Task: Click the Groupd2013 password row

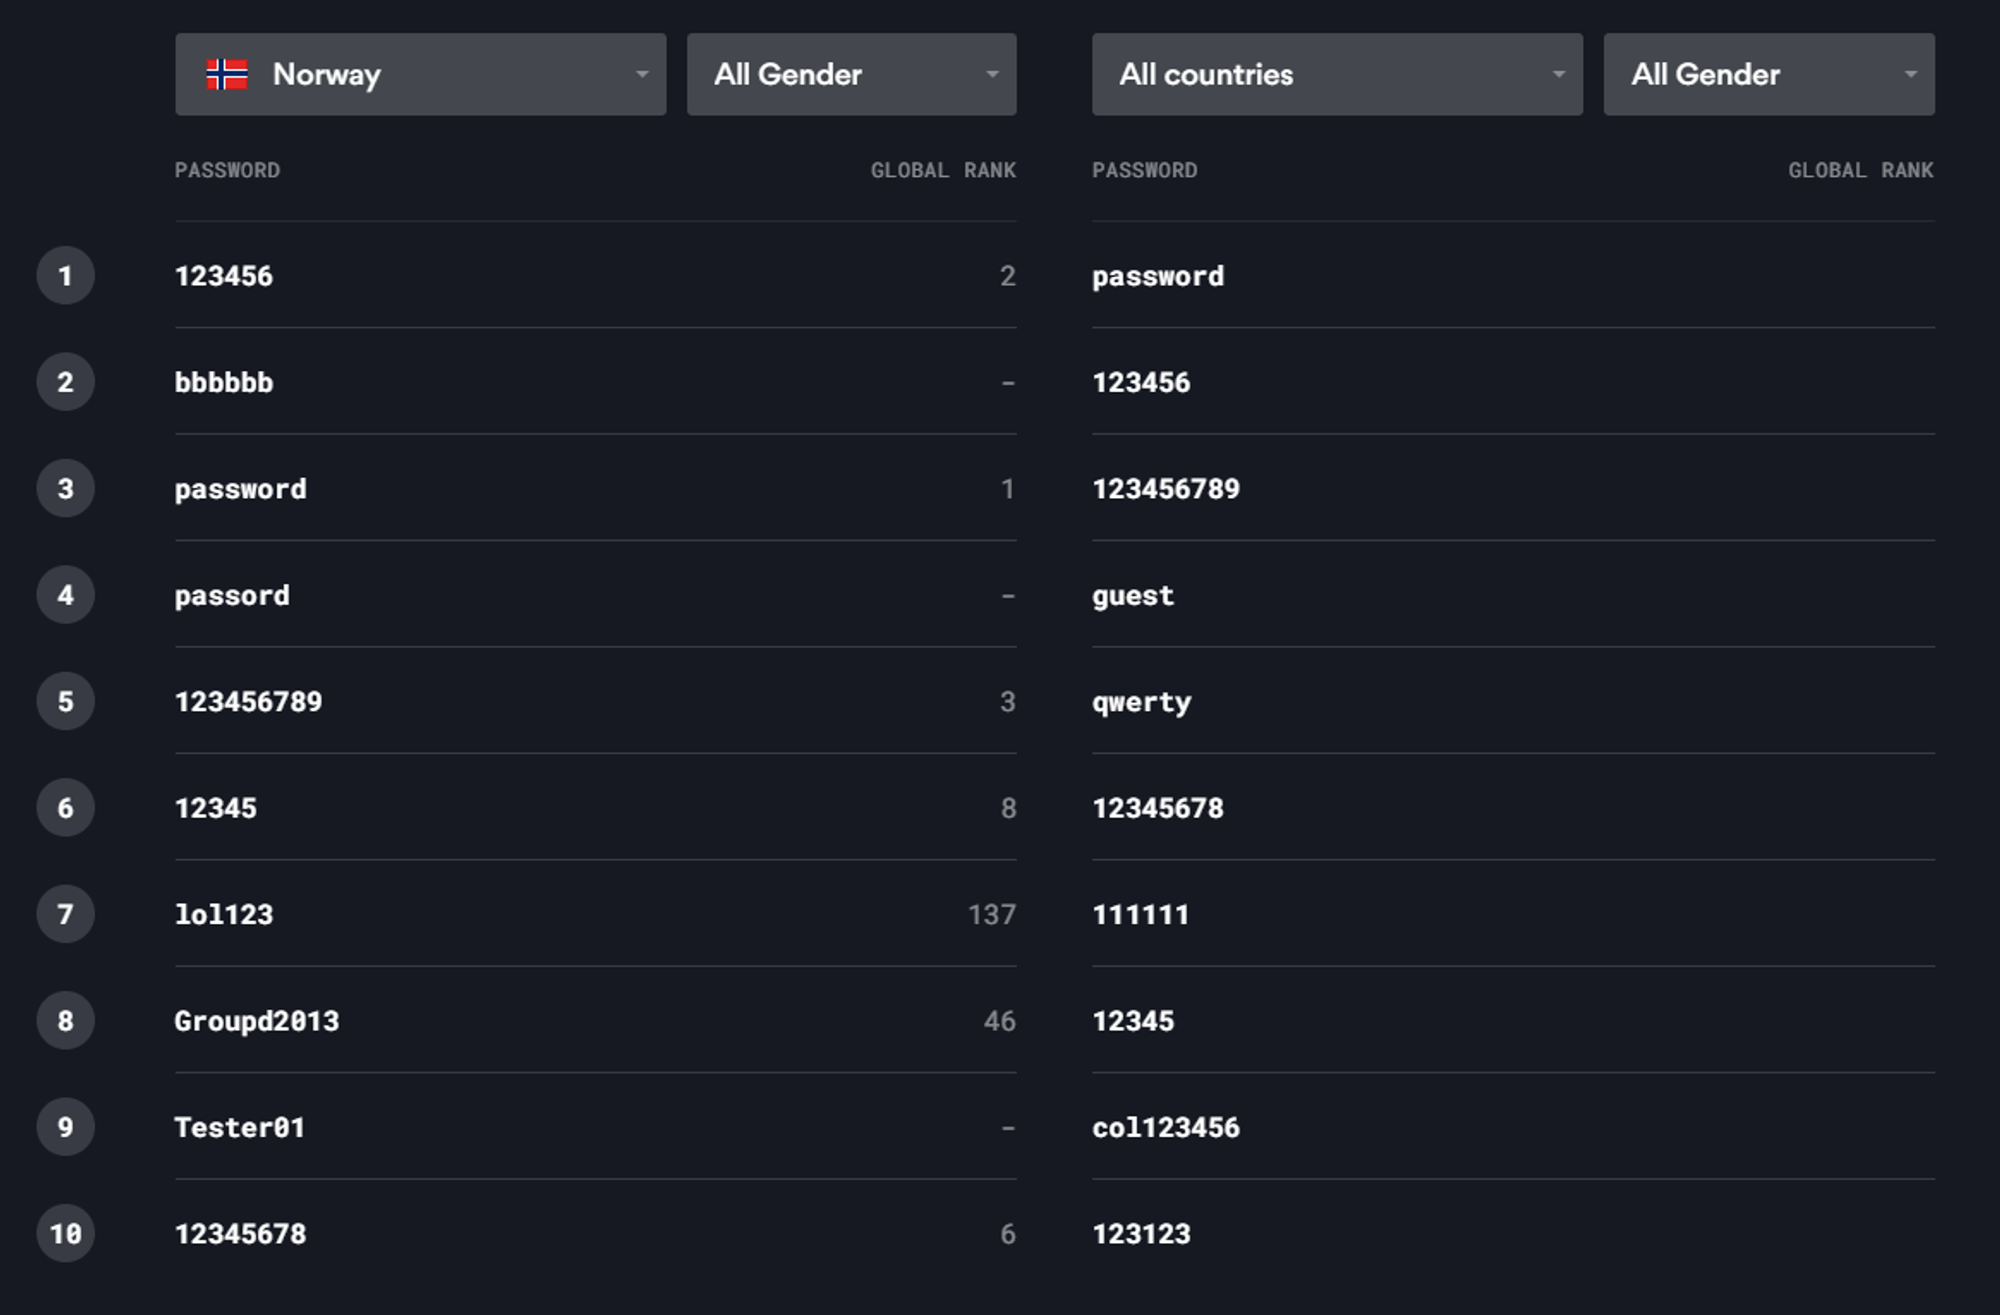Action: click(595, 1020)
